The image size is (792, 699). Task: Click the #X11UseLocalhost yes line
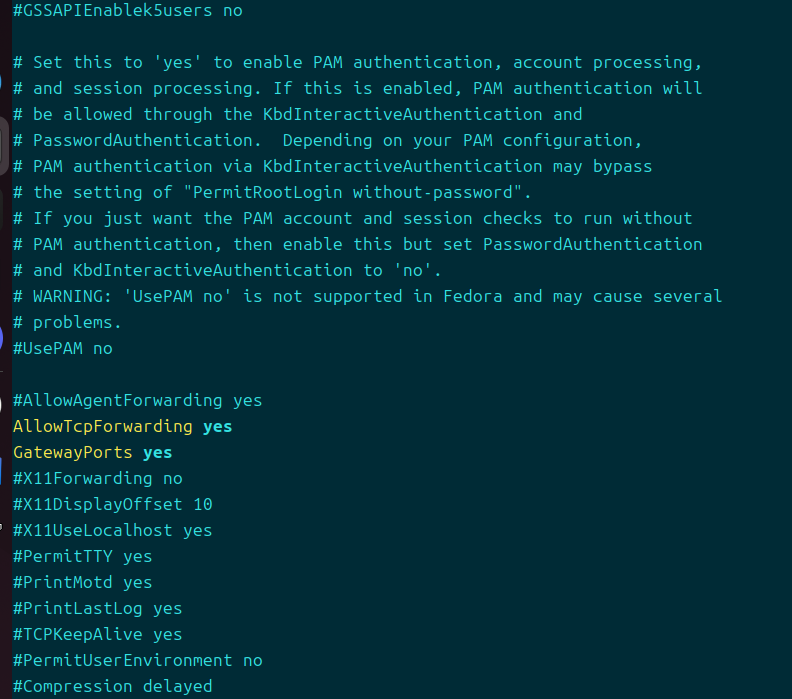(x=112, y=530)
